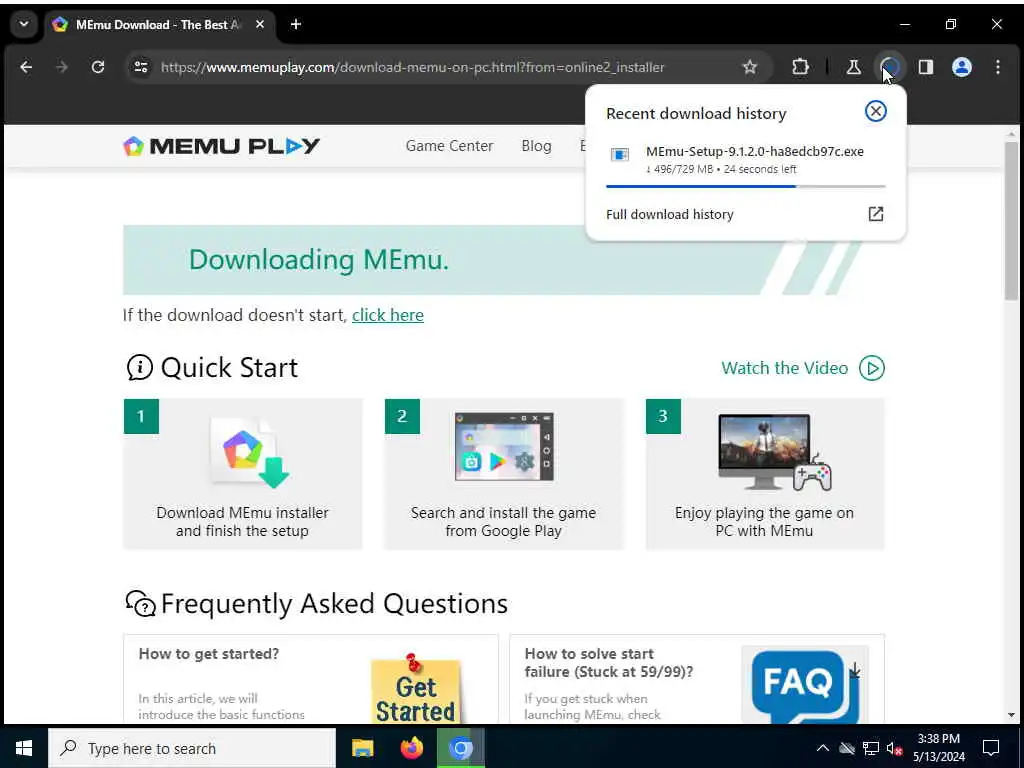Open 'How to solve start failure' article
The width and height of the screenshot is (1024, 768).
coord(608,662)
